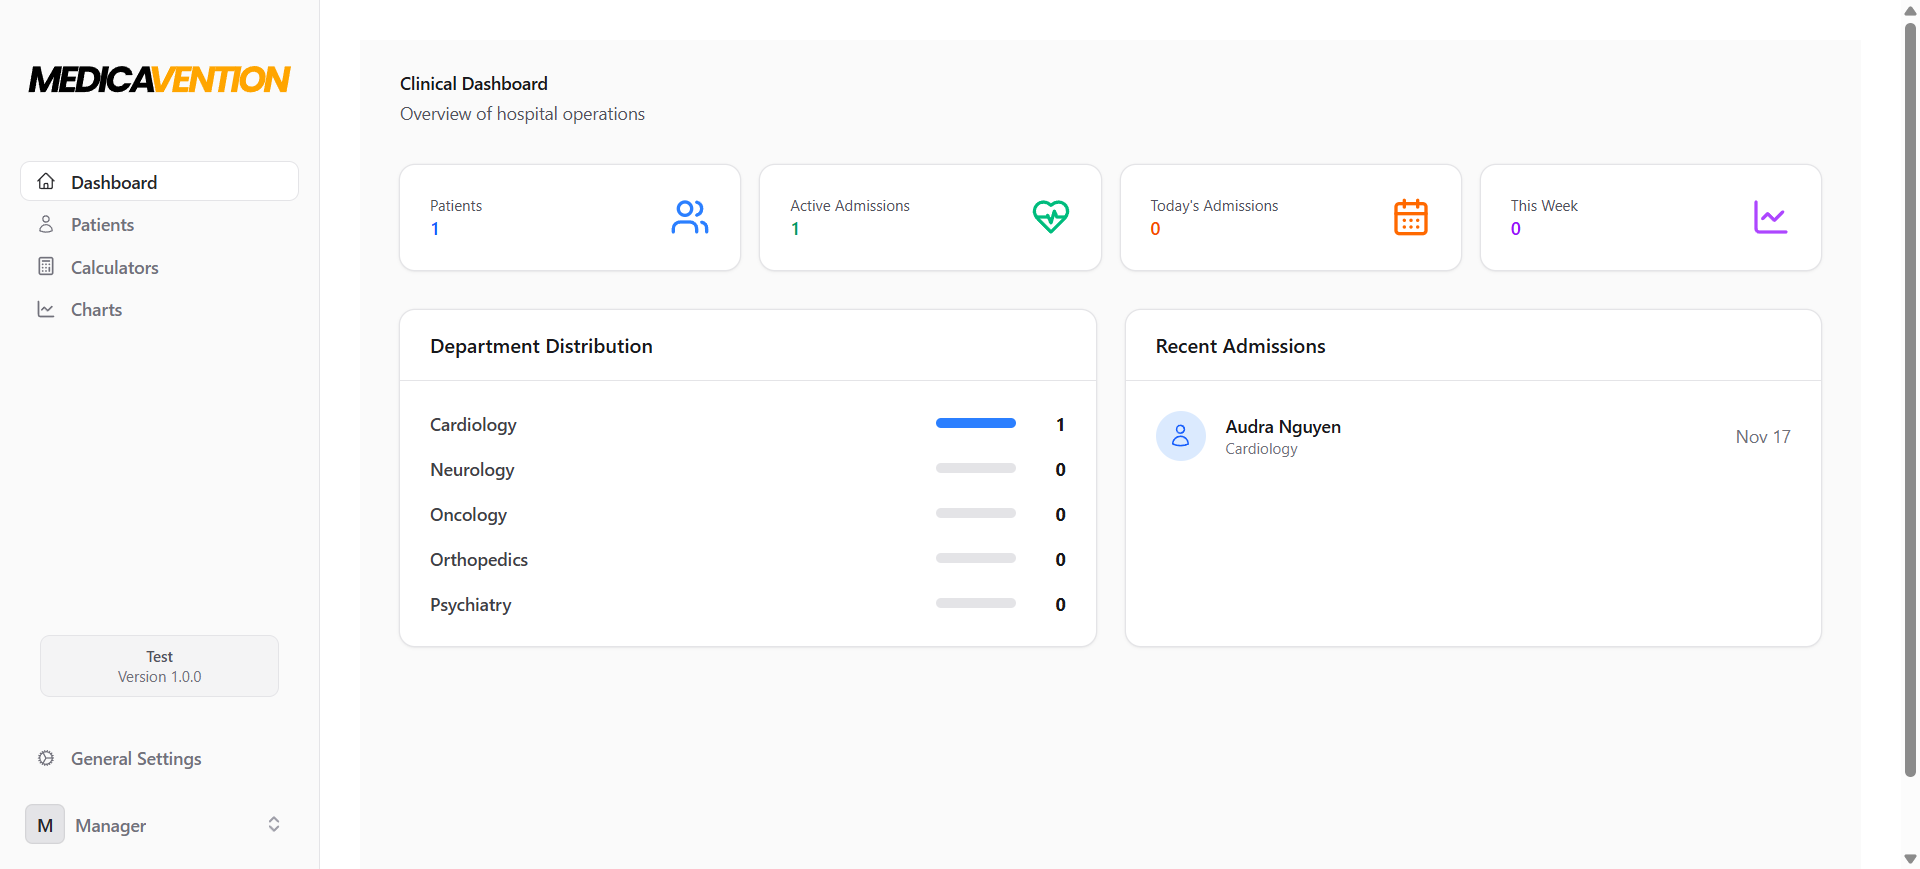1920x869 pixels.
Task: Click the Overview of hospital operations subtitle
Action: (x=522, y=114)
